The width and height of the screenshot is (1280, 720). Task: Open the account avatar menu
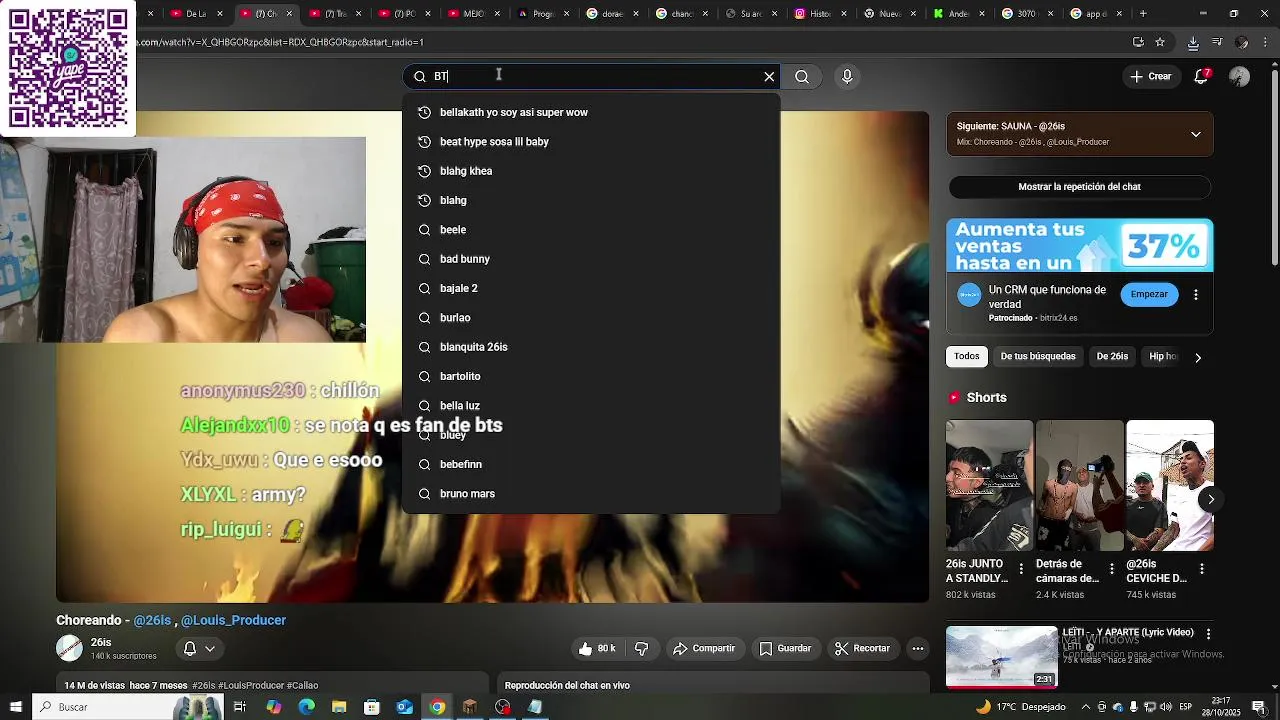click(1240, 76)
